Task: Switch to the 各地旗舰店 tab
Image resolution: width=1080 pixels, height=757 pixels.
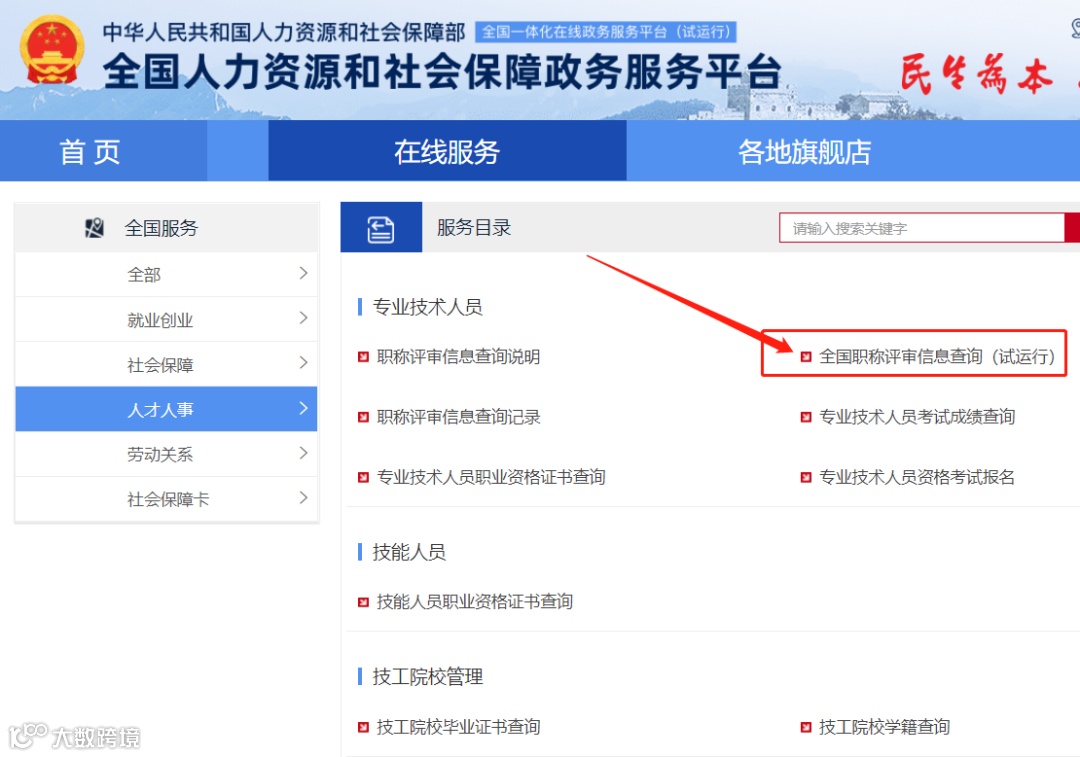Action: (804, 151)
